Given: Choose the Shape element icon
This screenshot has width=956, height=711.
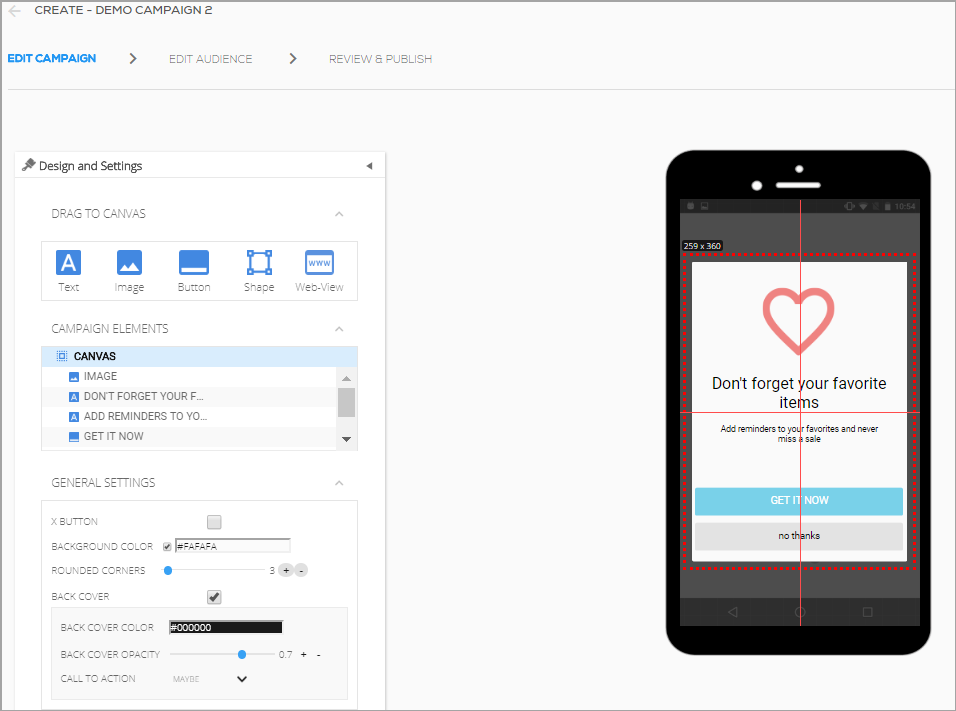Looking at the screenshot, I should pyautogui.click(x=259, y=263).
